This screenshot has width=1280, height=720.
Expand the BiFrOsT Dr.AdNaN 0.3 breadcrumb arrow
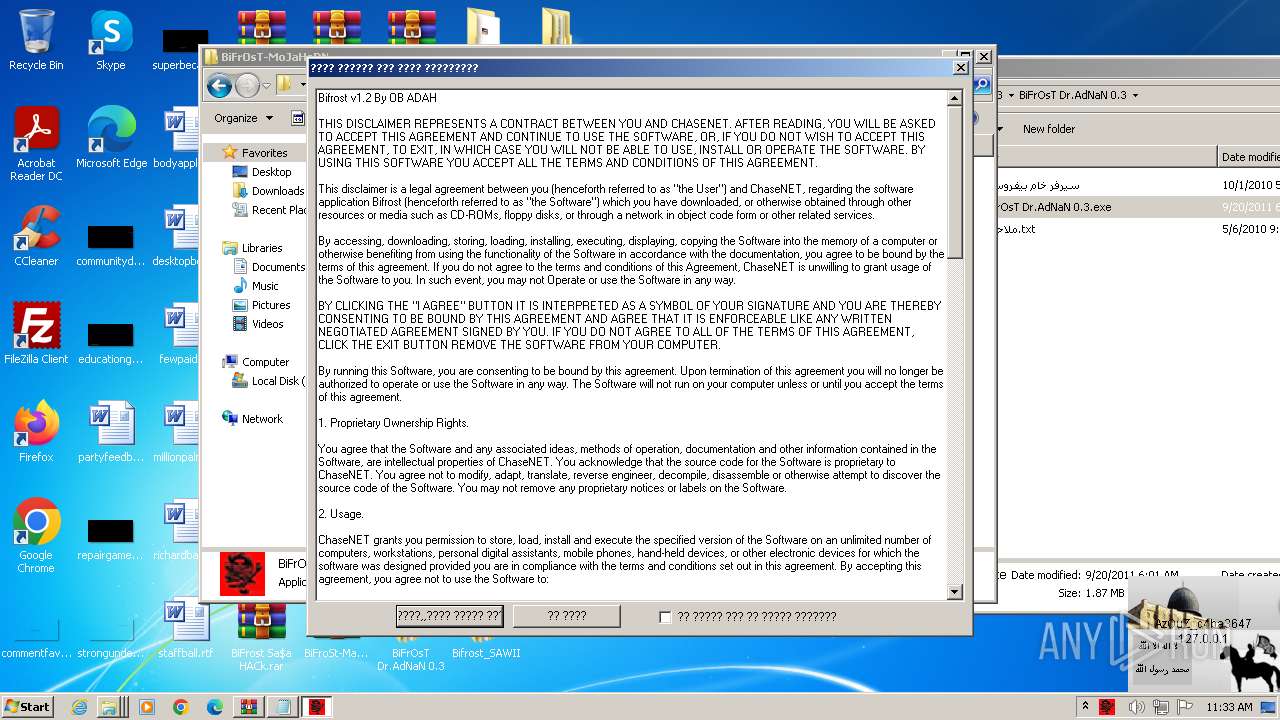1135,95
